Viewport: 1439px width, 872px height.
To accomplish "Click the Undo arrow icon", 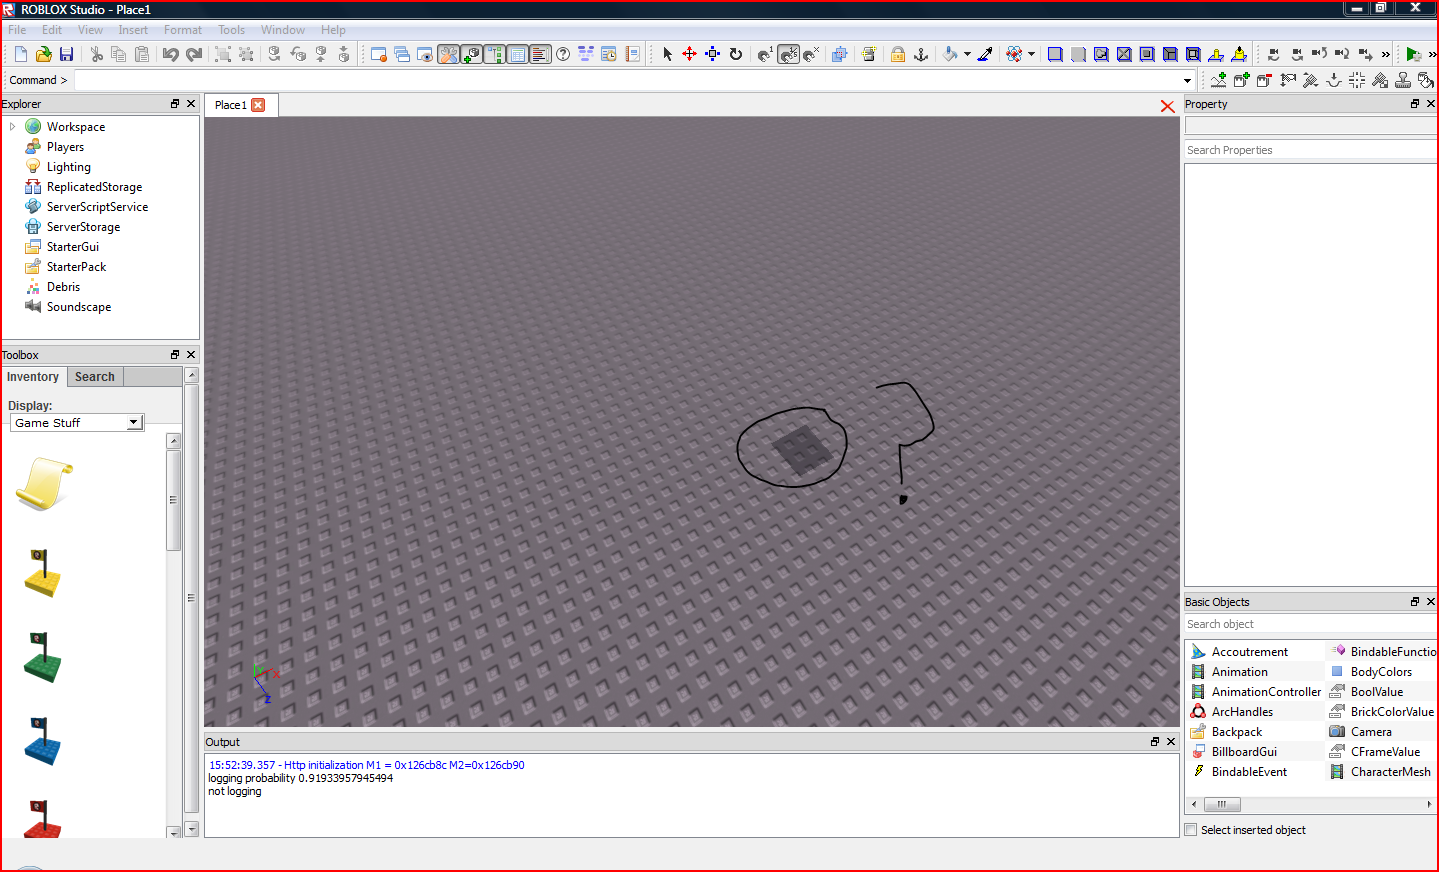I will [x=171, y=54].
